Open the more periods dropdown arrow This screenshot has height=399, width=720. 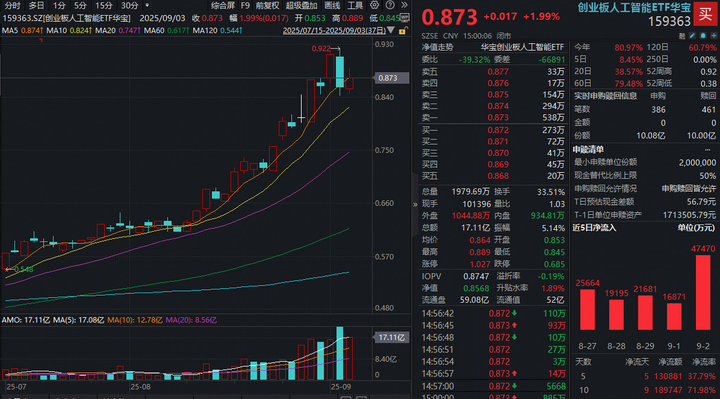pyautogui.click(x=147, y=6)
